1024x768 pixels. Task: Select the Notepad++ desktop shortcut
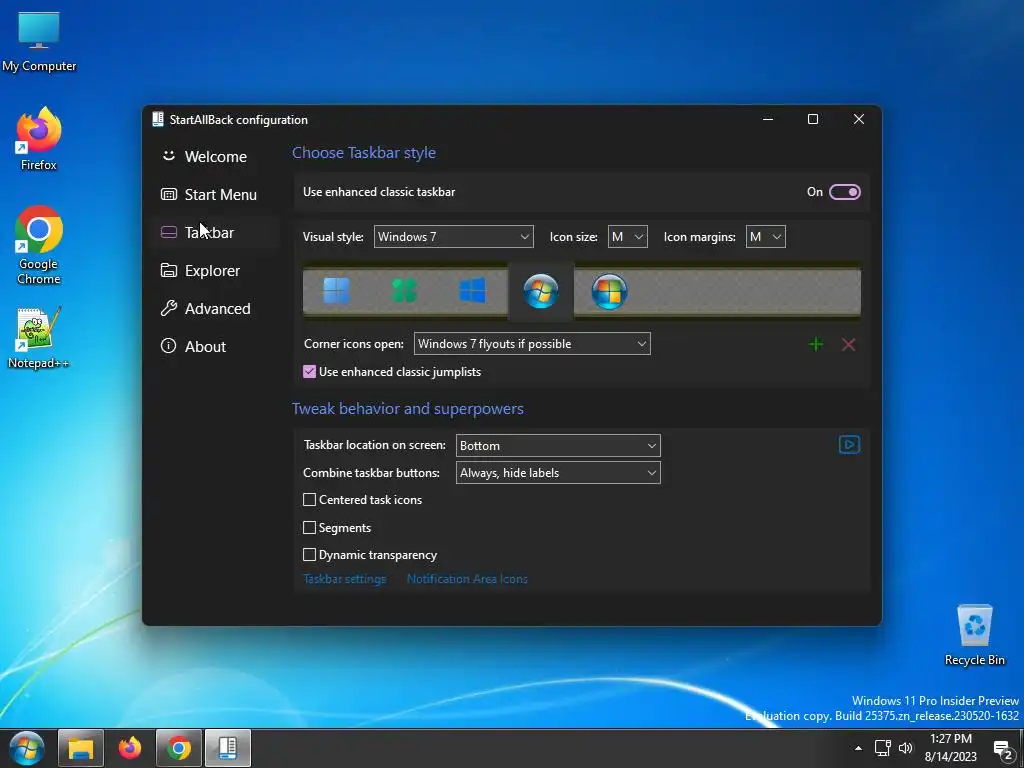39,338
